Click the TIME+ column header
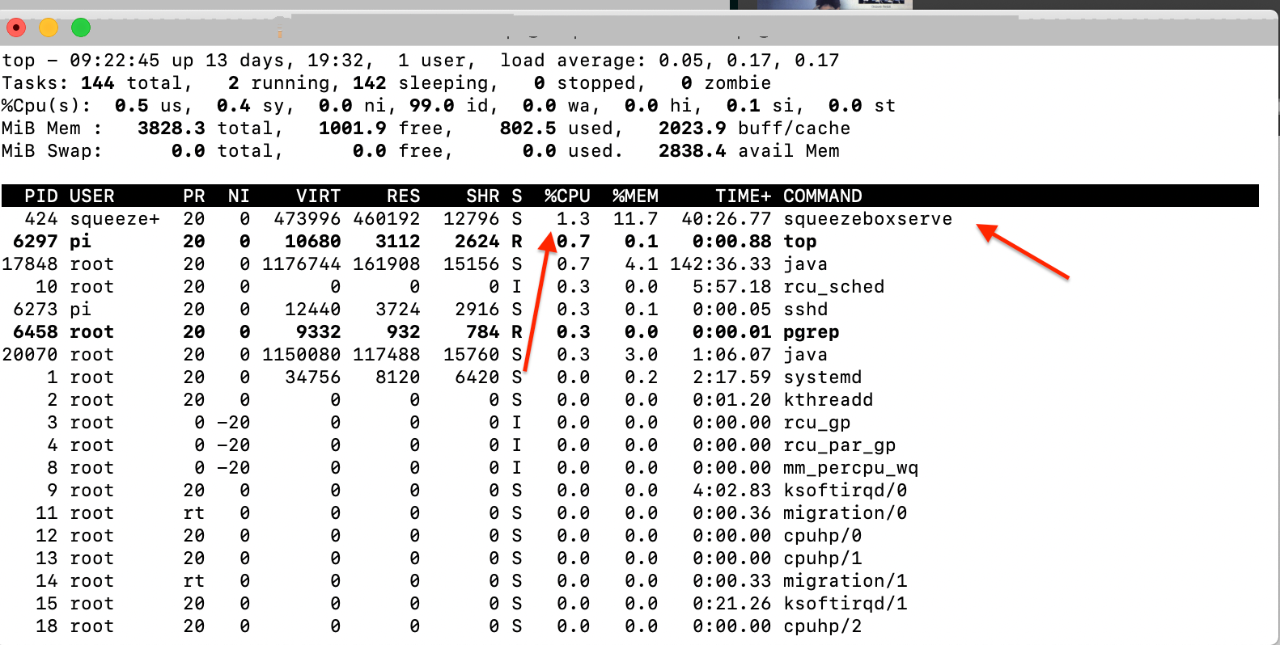This screenshot has height=645, width=1280. tap(743, 196)
